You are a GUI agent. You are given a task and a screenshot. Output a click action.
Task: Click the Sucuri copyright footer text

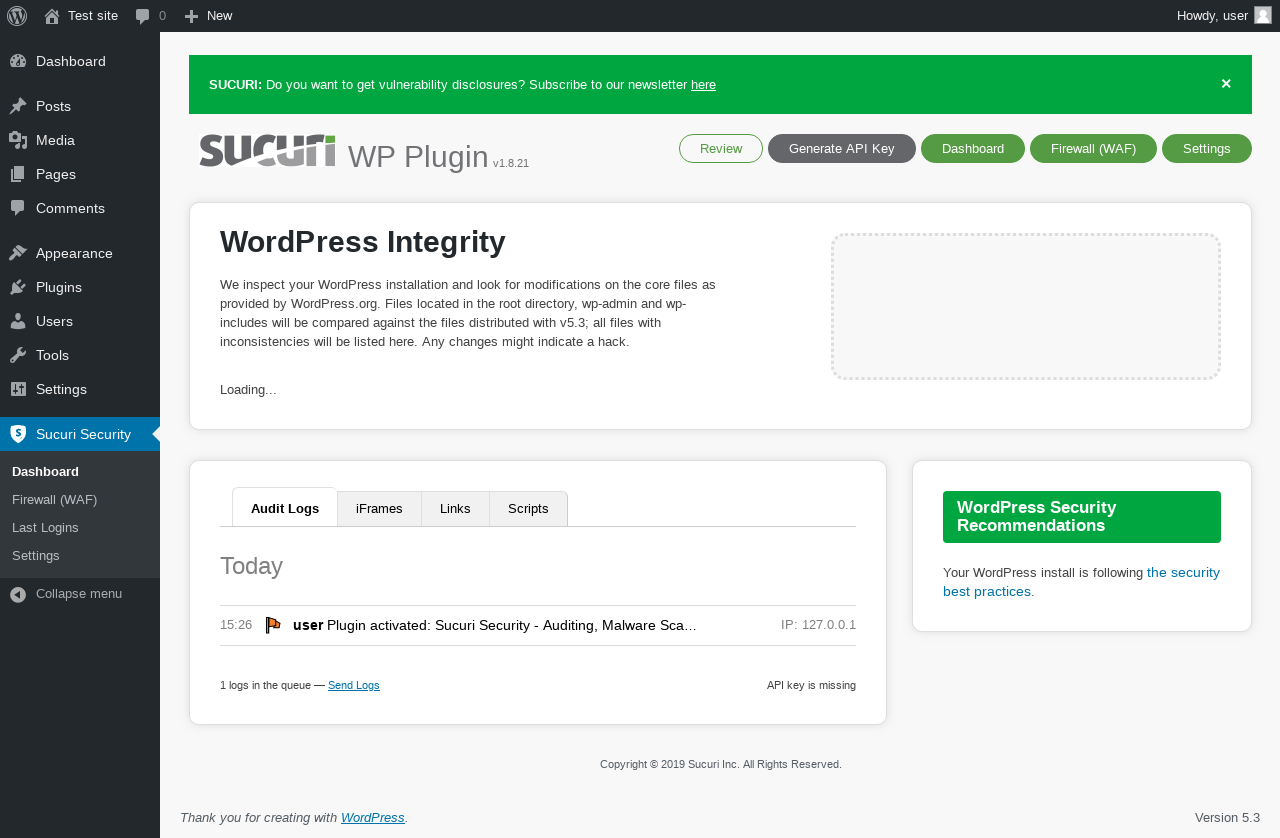coord(721,764)
